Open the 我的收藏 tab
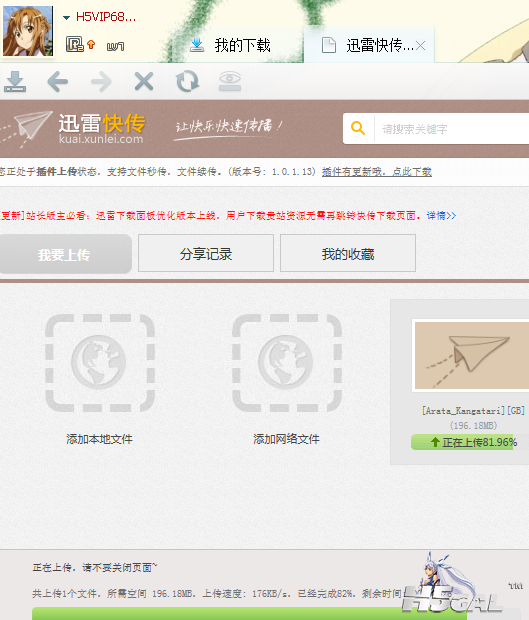 pyautogui.click(x=348, y=253)
